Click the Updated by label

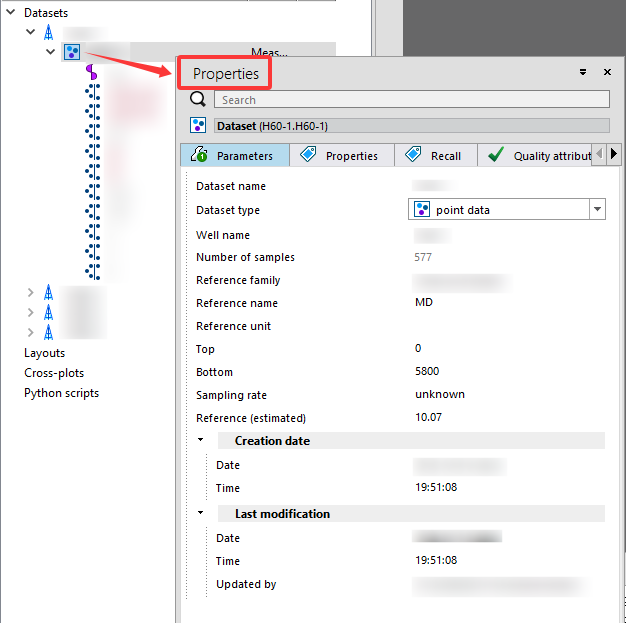pyautogui.click(x=246, y=584)
